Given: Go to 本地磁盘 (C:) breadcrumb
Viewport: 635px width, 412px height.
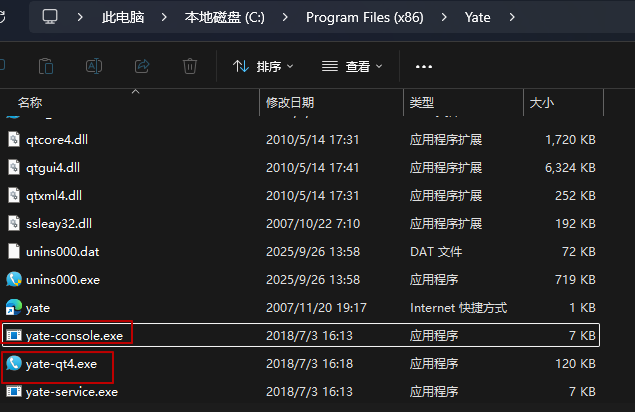Looking at the screenshot, I should click(225, 17).
